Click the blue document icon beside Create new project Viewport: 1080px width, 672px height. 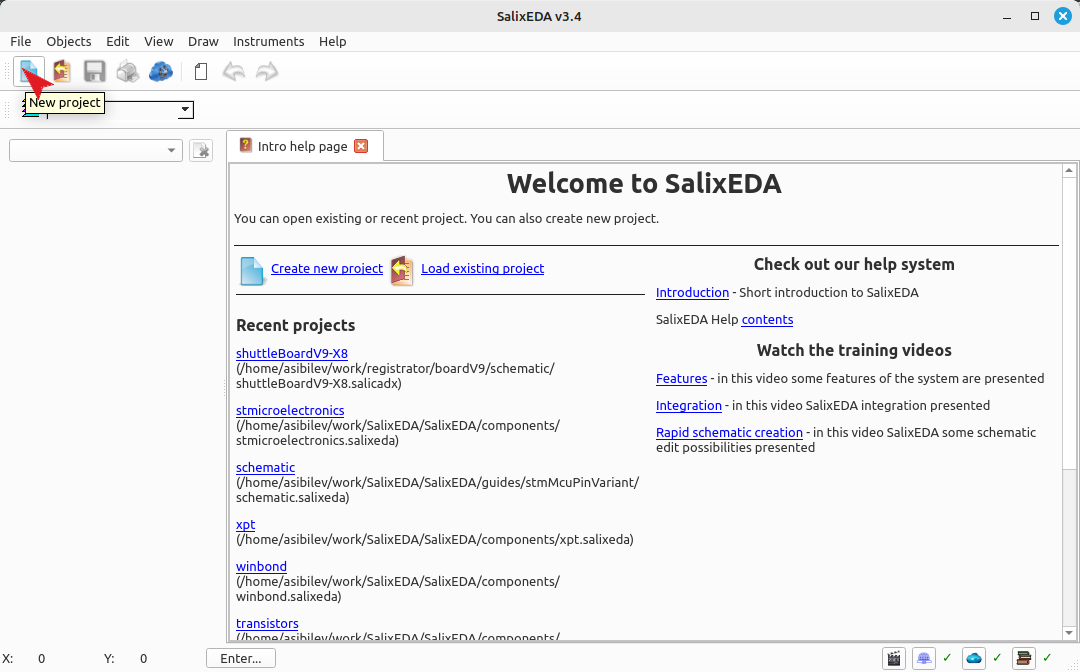point(251,271)
